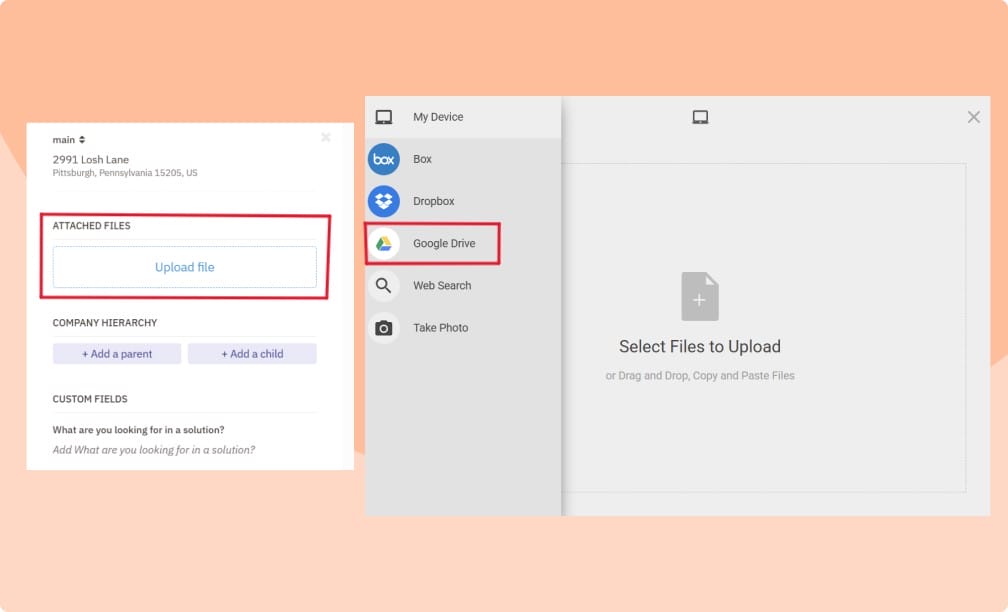The width and height of the screenshot is (1008, 612).
Task: Click the Select Files to Upload drop area
Action: (x=700, y=347)
